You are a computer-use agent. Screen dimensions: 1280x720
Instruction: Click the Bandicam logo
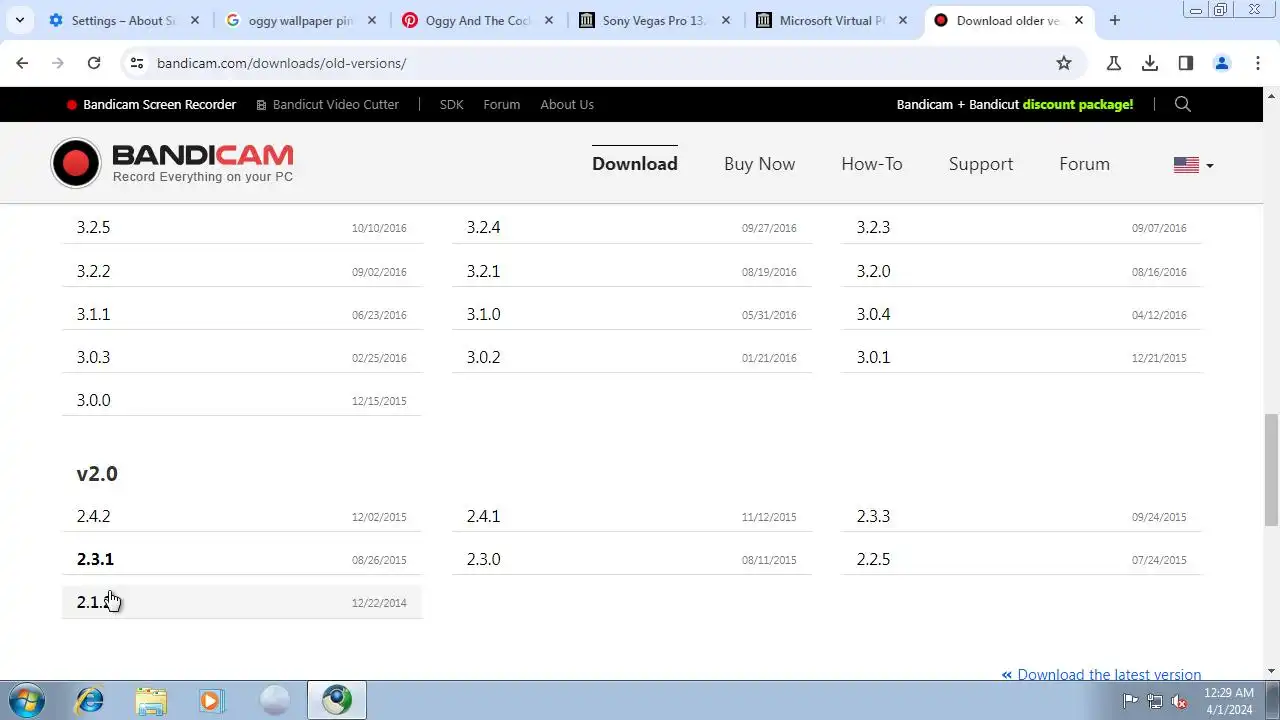tap(172, 163)
